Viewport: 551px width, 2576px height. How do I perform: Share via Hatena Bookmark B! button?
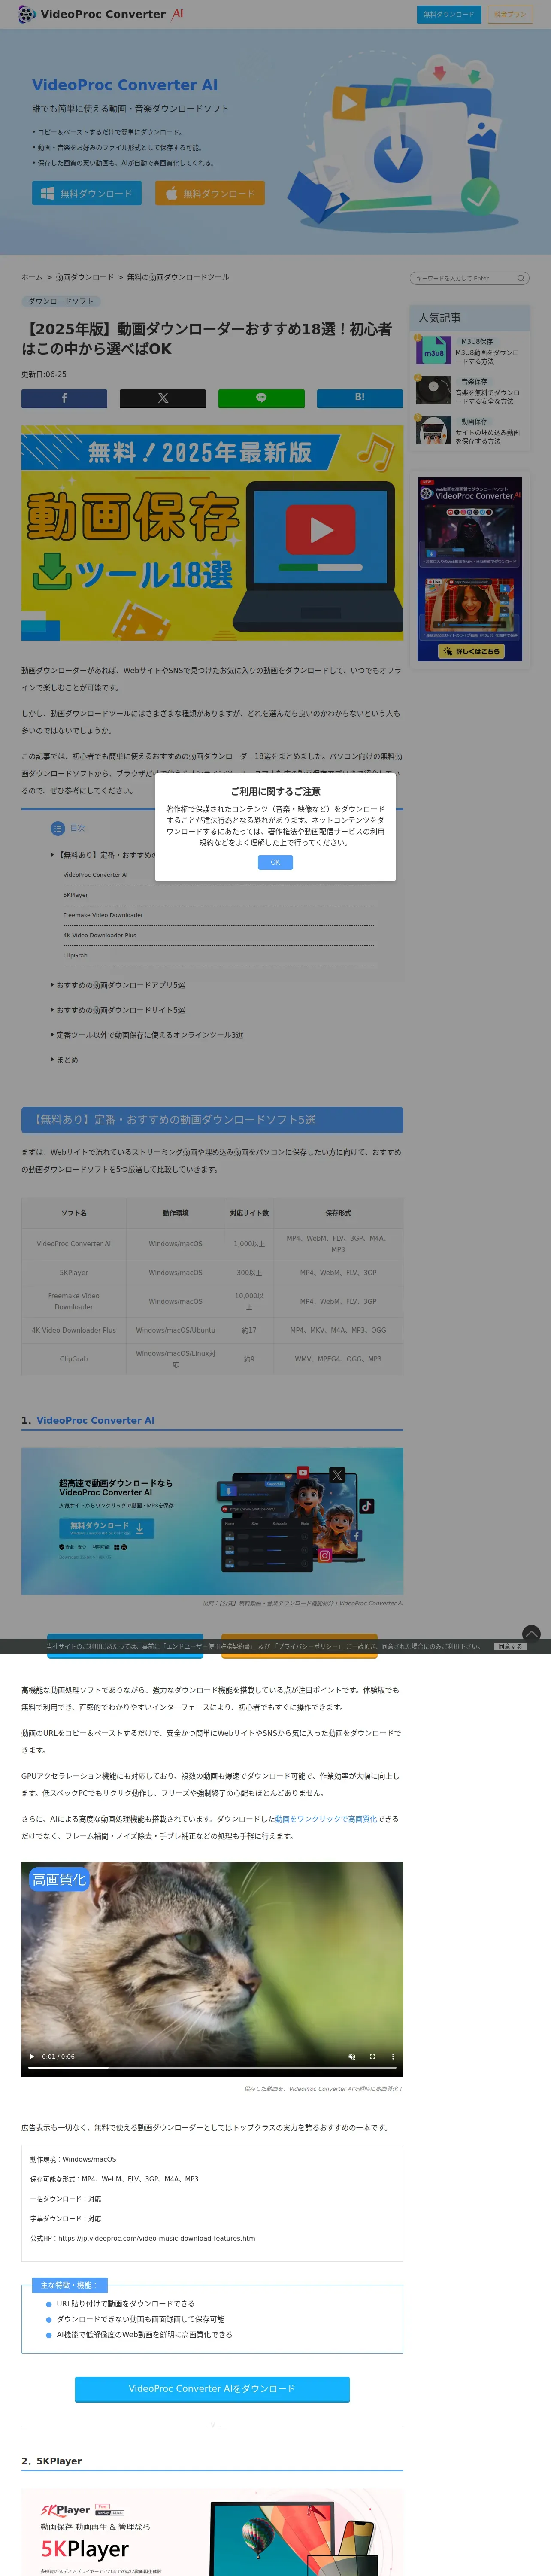[x=360, y=398]
